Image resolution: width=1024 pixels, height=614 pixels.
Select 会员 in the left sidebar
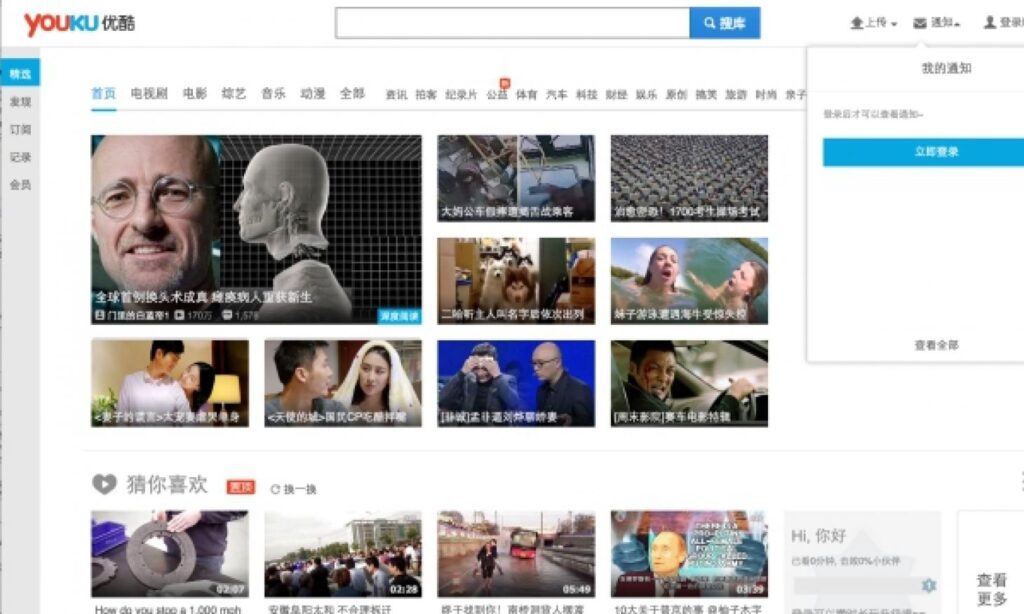(20, 185)
